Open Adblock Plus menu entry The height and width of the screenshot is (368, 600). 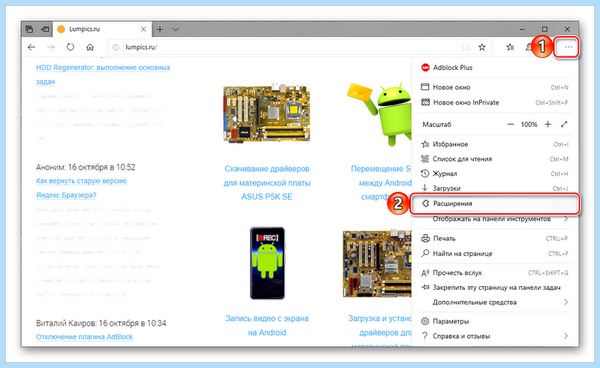tap(495, 67)
